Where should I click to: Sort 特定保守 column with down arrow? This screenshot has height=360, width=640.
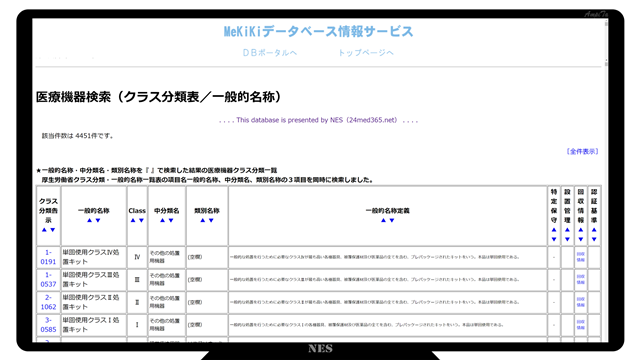[554, 239]
